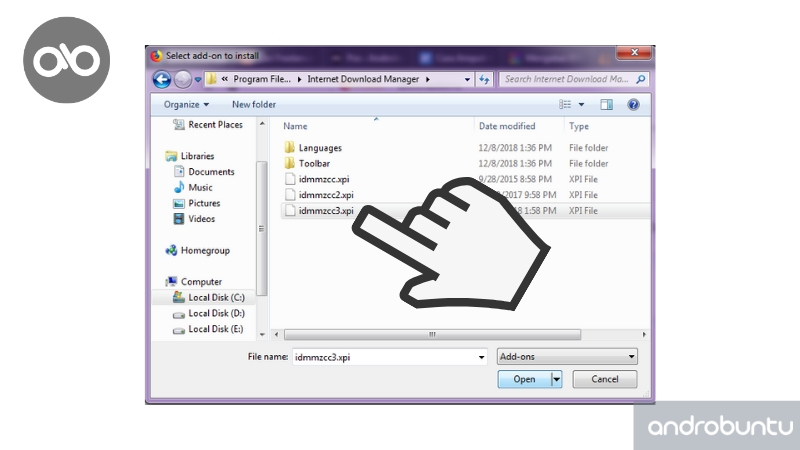
Task: Click navigation pane scrollbar down arrow
Action: point(262,335)
